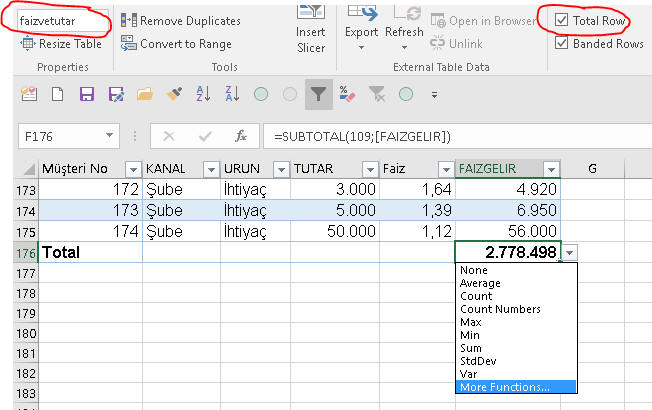This screenshot has height=410, width=652.
Task: Choose Average from the total function list
Action: (x=480, y=283)
